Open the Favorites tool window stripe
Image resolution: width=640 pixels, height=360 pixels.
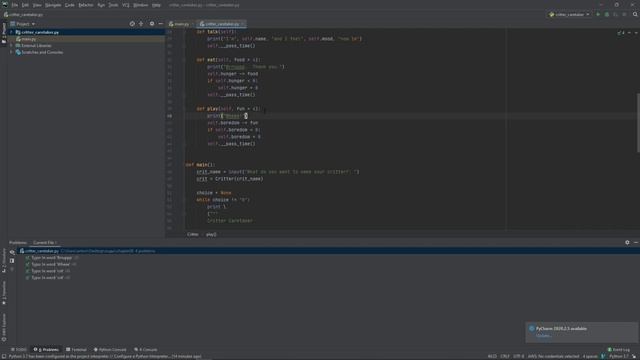[4, 293]
